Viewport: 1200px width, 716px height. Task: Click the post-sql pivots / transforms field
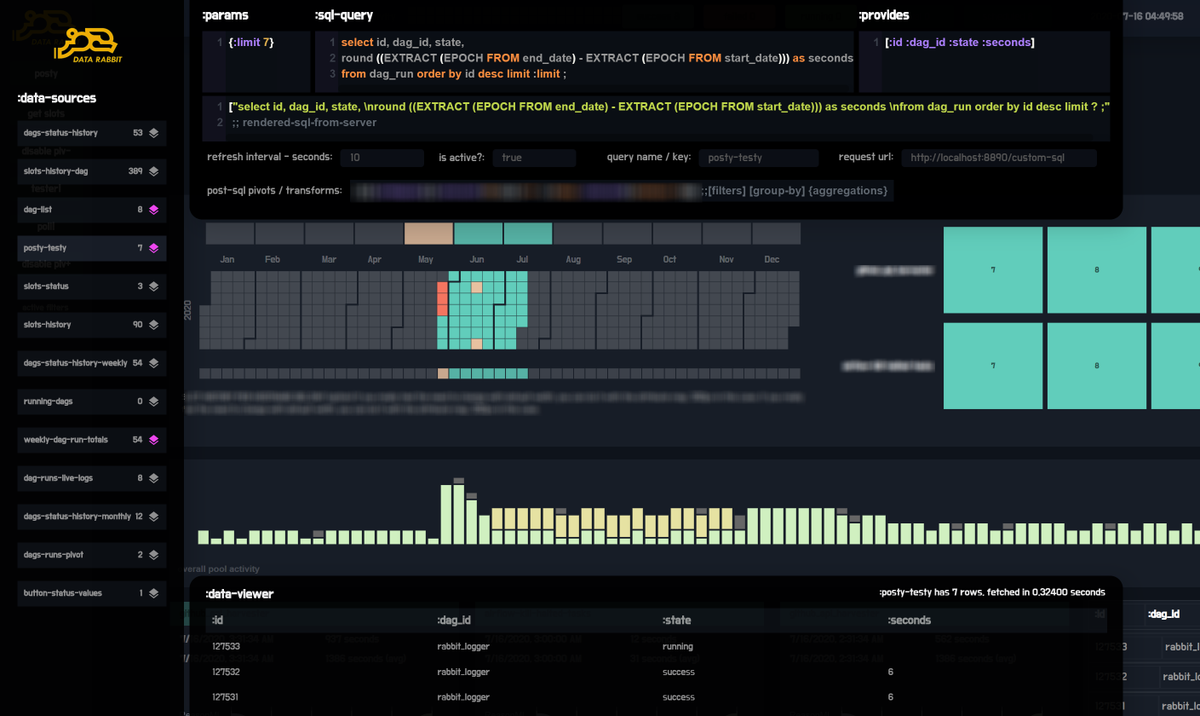click(622, 190)
